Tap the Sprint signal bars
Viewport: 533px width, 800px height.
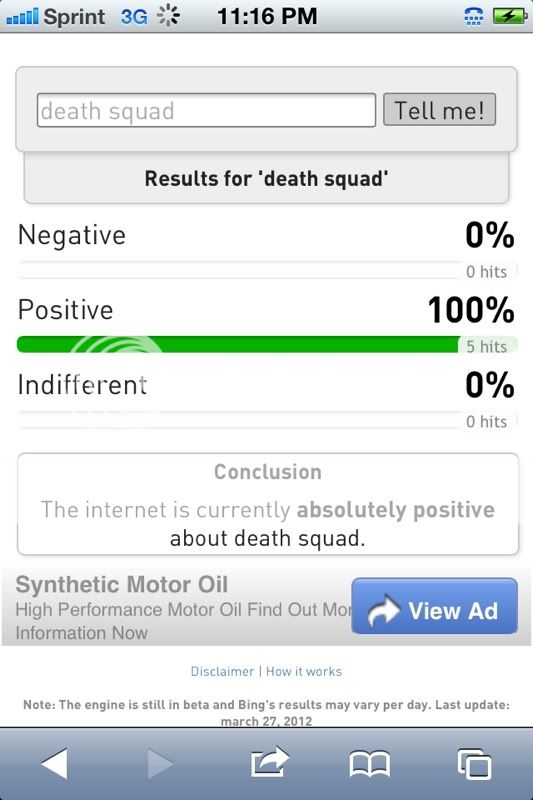[22, 17]
